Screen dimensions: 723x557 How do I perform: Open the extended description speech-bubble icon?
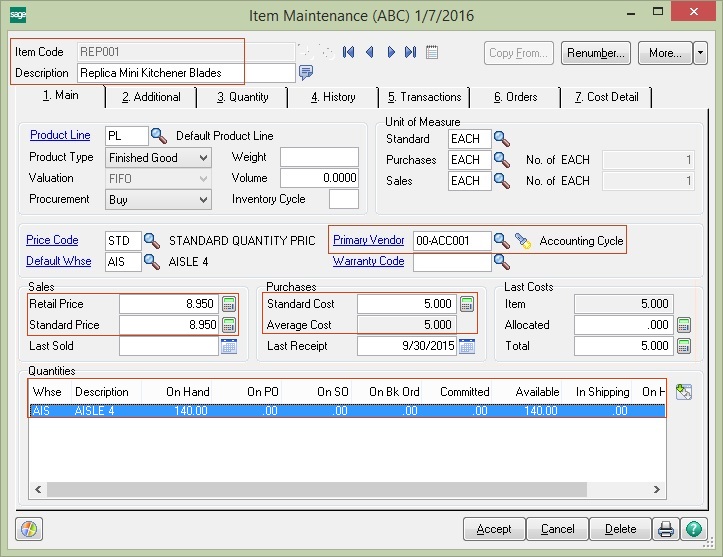point(306,72)
